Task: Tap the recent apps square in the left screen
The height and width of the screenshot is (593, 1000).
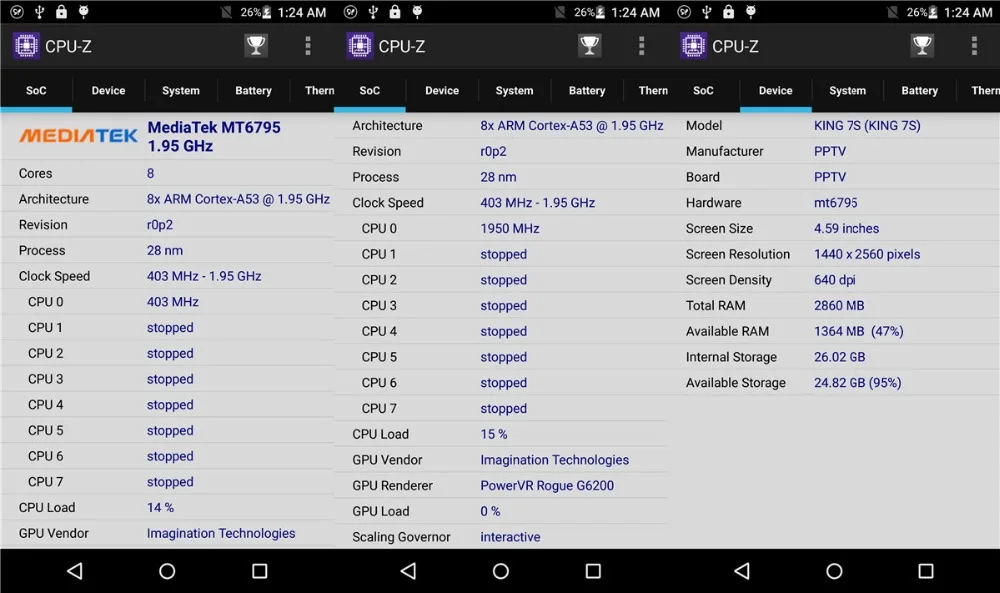Action: [260, 571]
